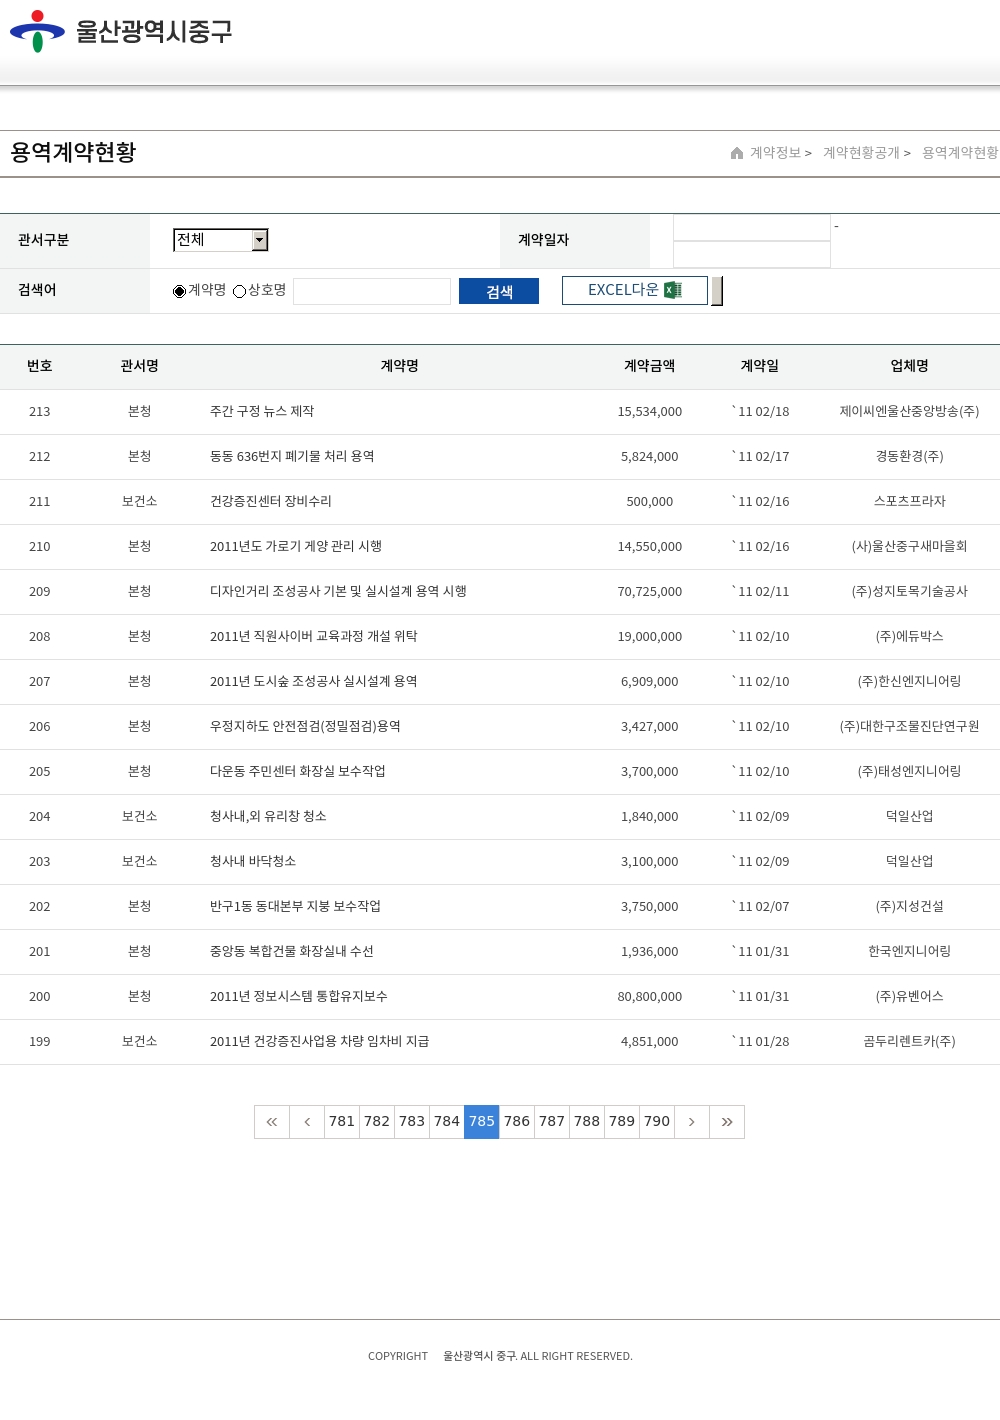
Task: Go to previous page with left arrow
Action: (x=307, y=1122)
